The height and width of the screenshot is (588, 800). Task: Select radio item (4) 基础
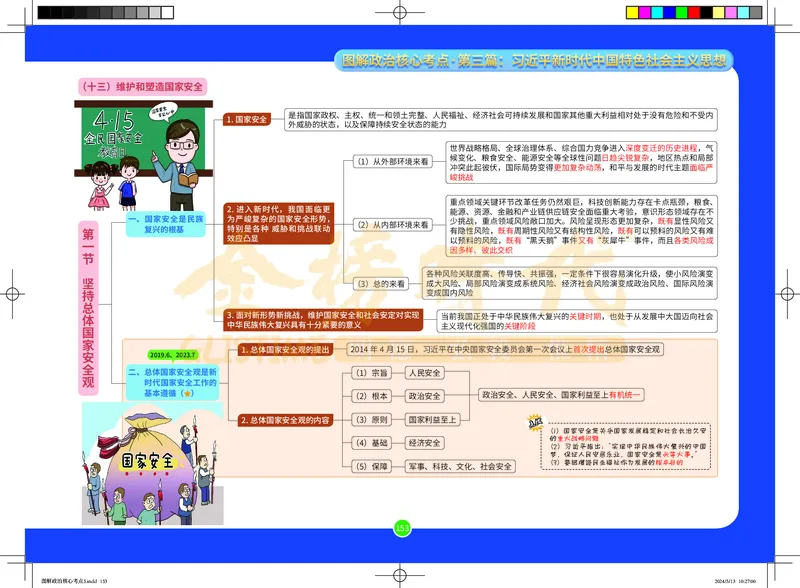pyautogui.click(x=372, y=442)
